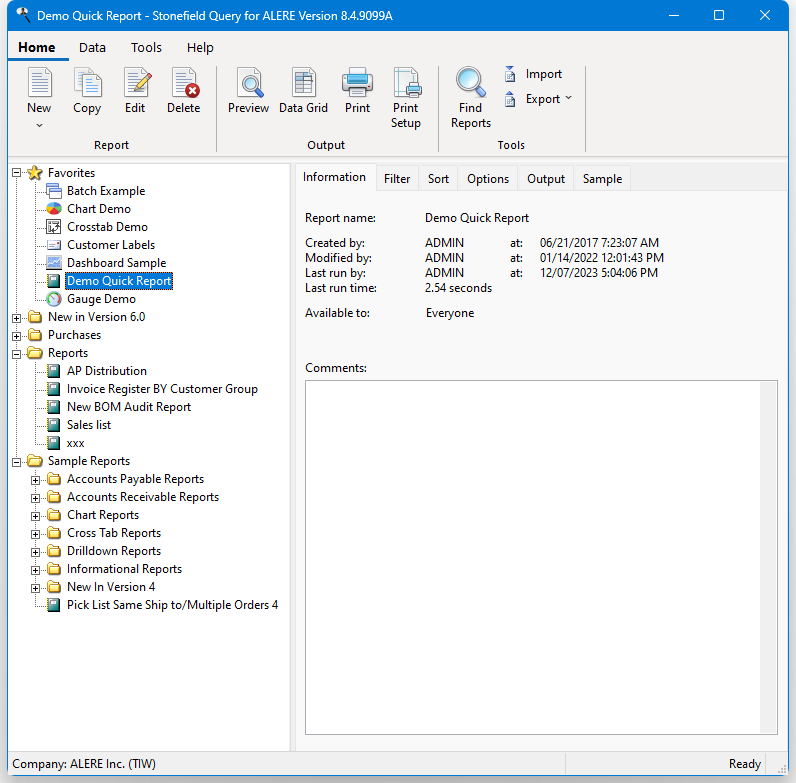The image size is (796, 783).
Task: Select the New BOM Audit Report item
Action: click(129, 407)
